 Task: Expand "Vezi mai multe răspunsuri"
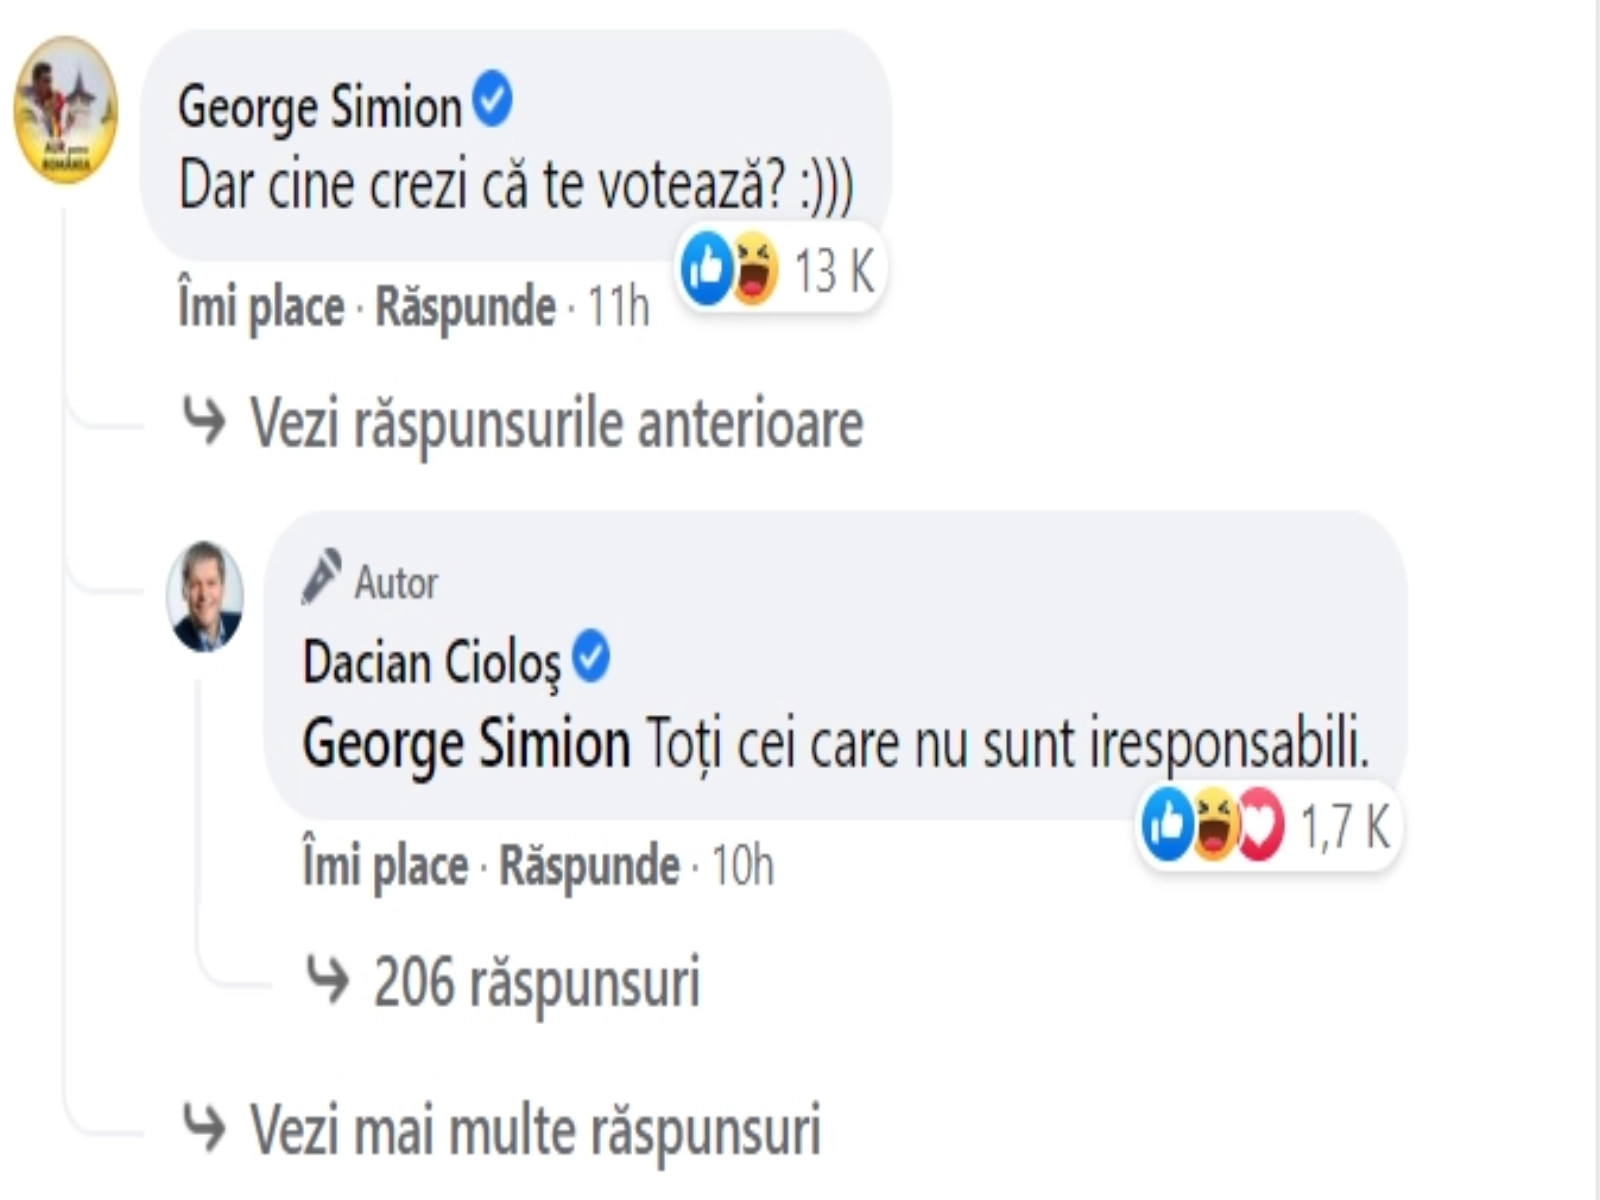(x=534, y=1130)
